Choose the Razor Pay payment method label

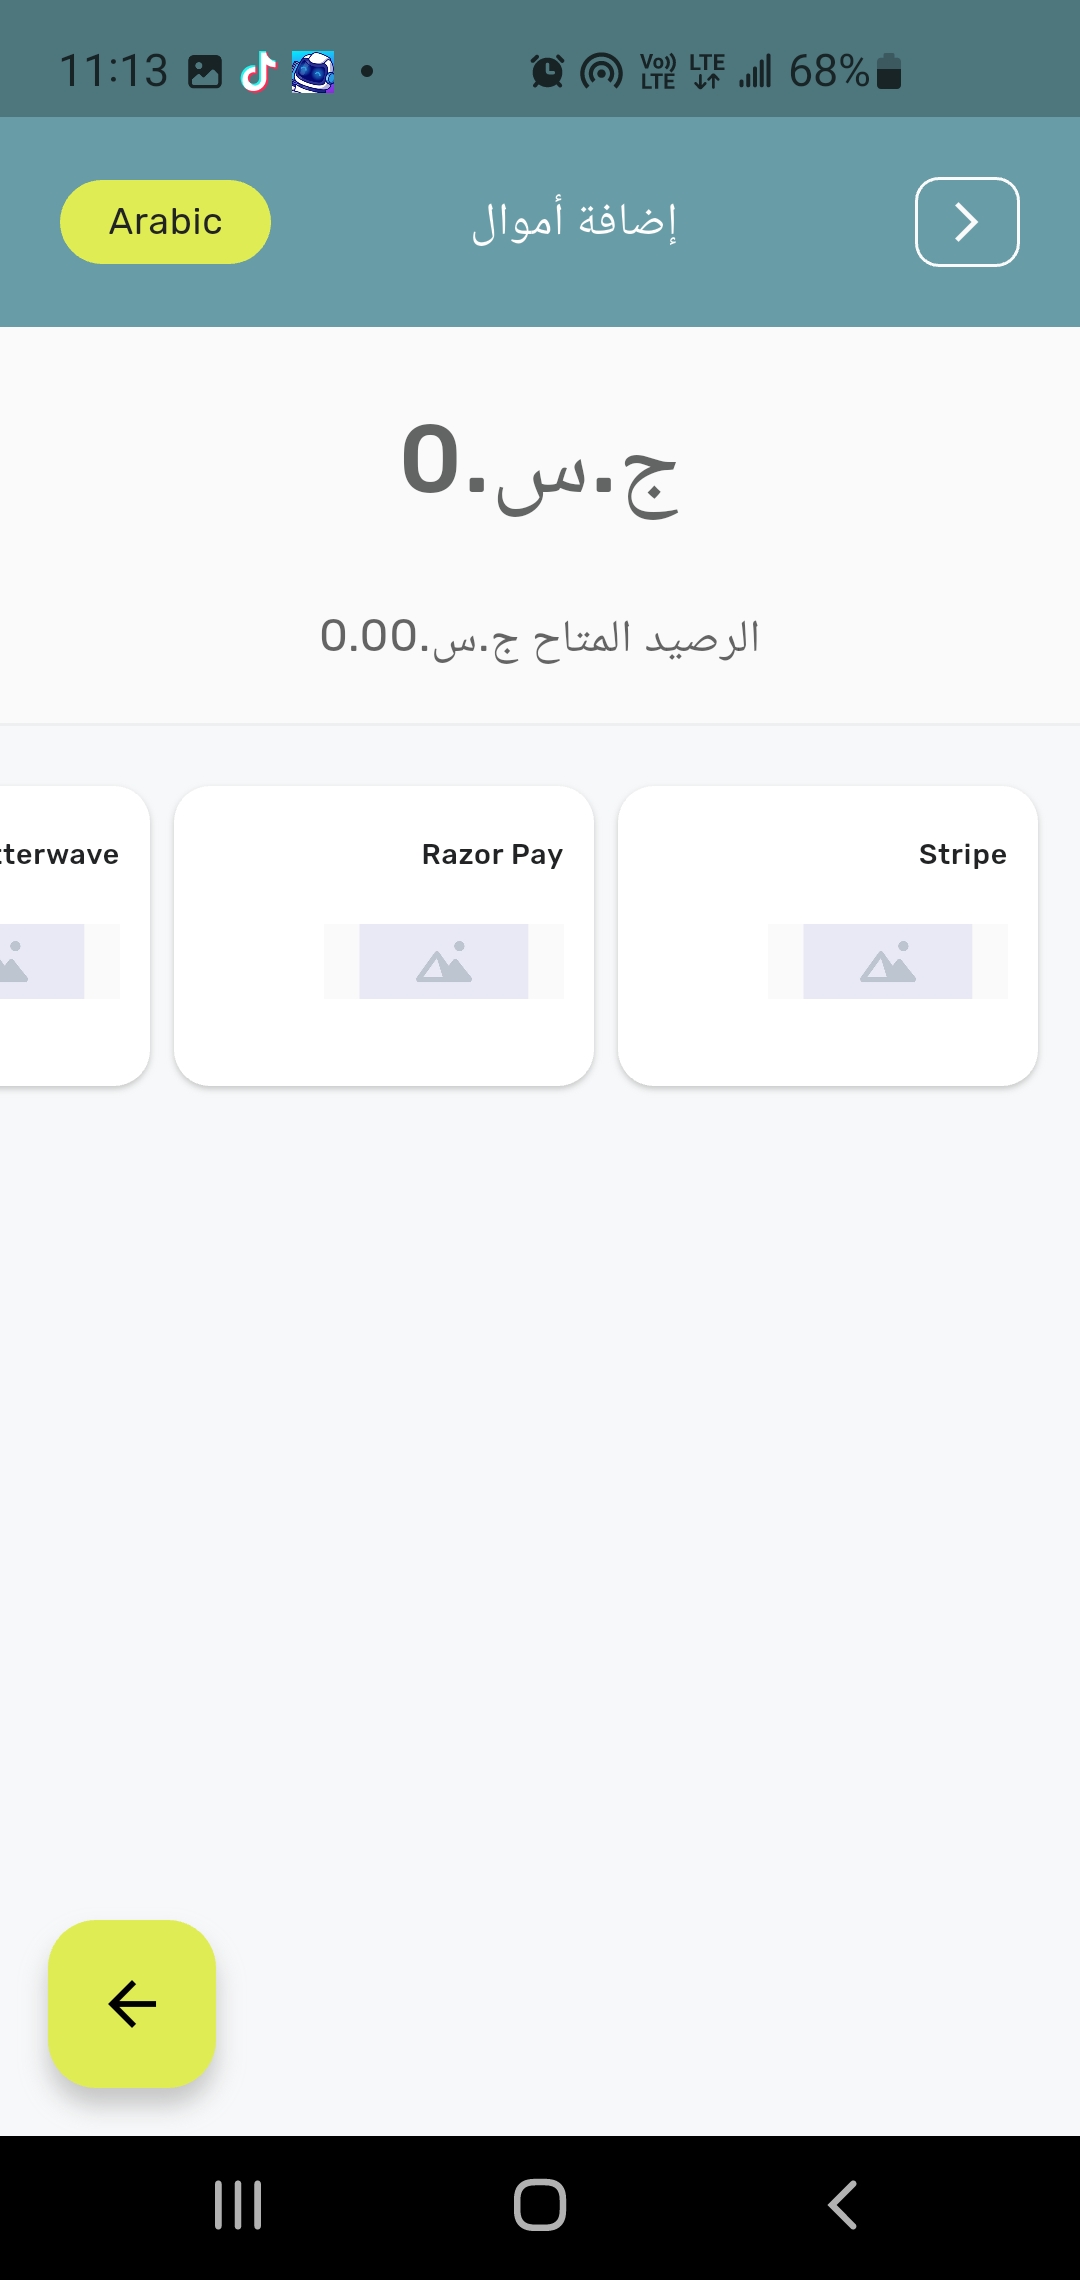(x=492, y=854)
